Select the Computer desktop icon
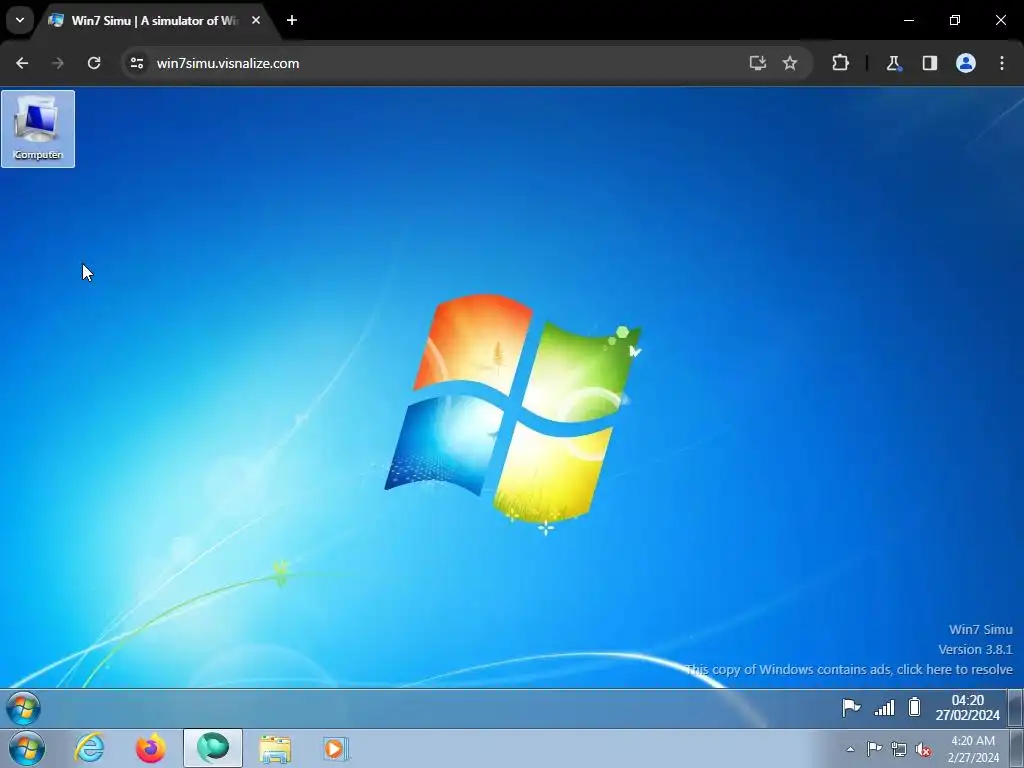This screenshot has width=1024, height=768. (x=38, y=129)
